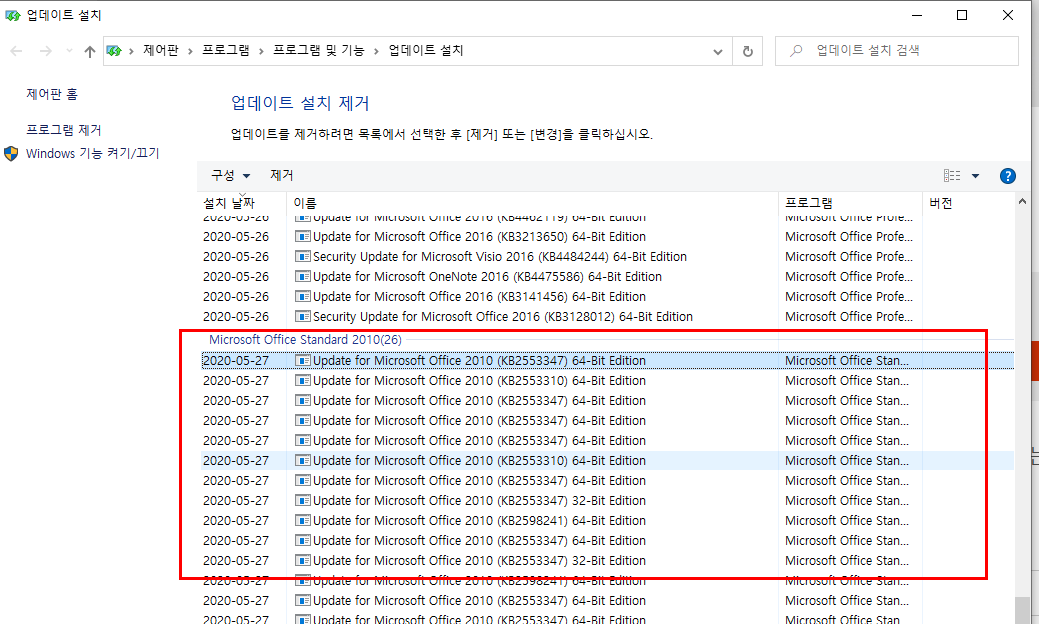
Task: Go to 프로그램 및 기능 in the breadcrumb
Action: pos(319,50)
